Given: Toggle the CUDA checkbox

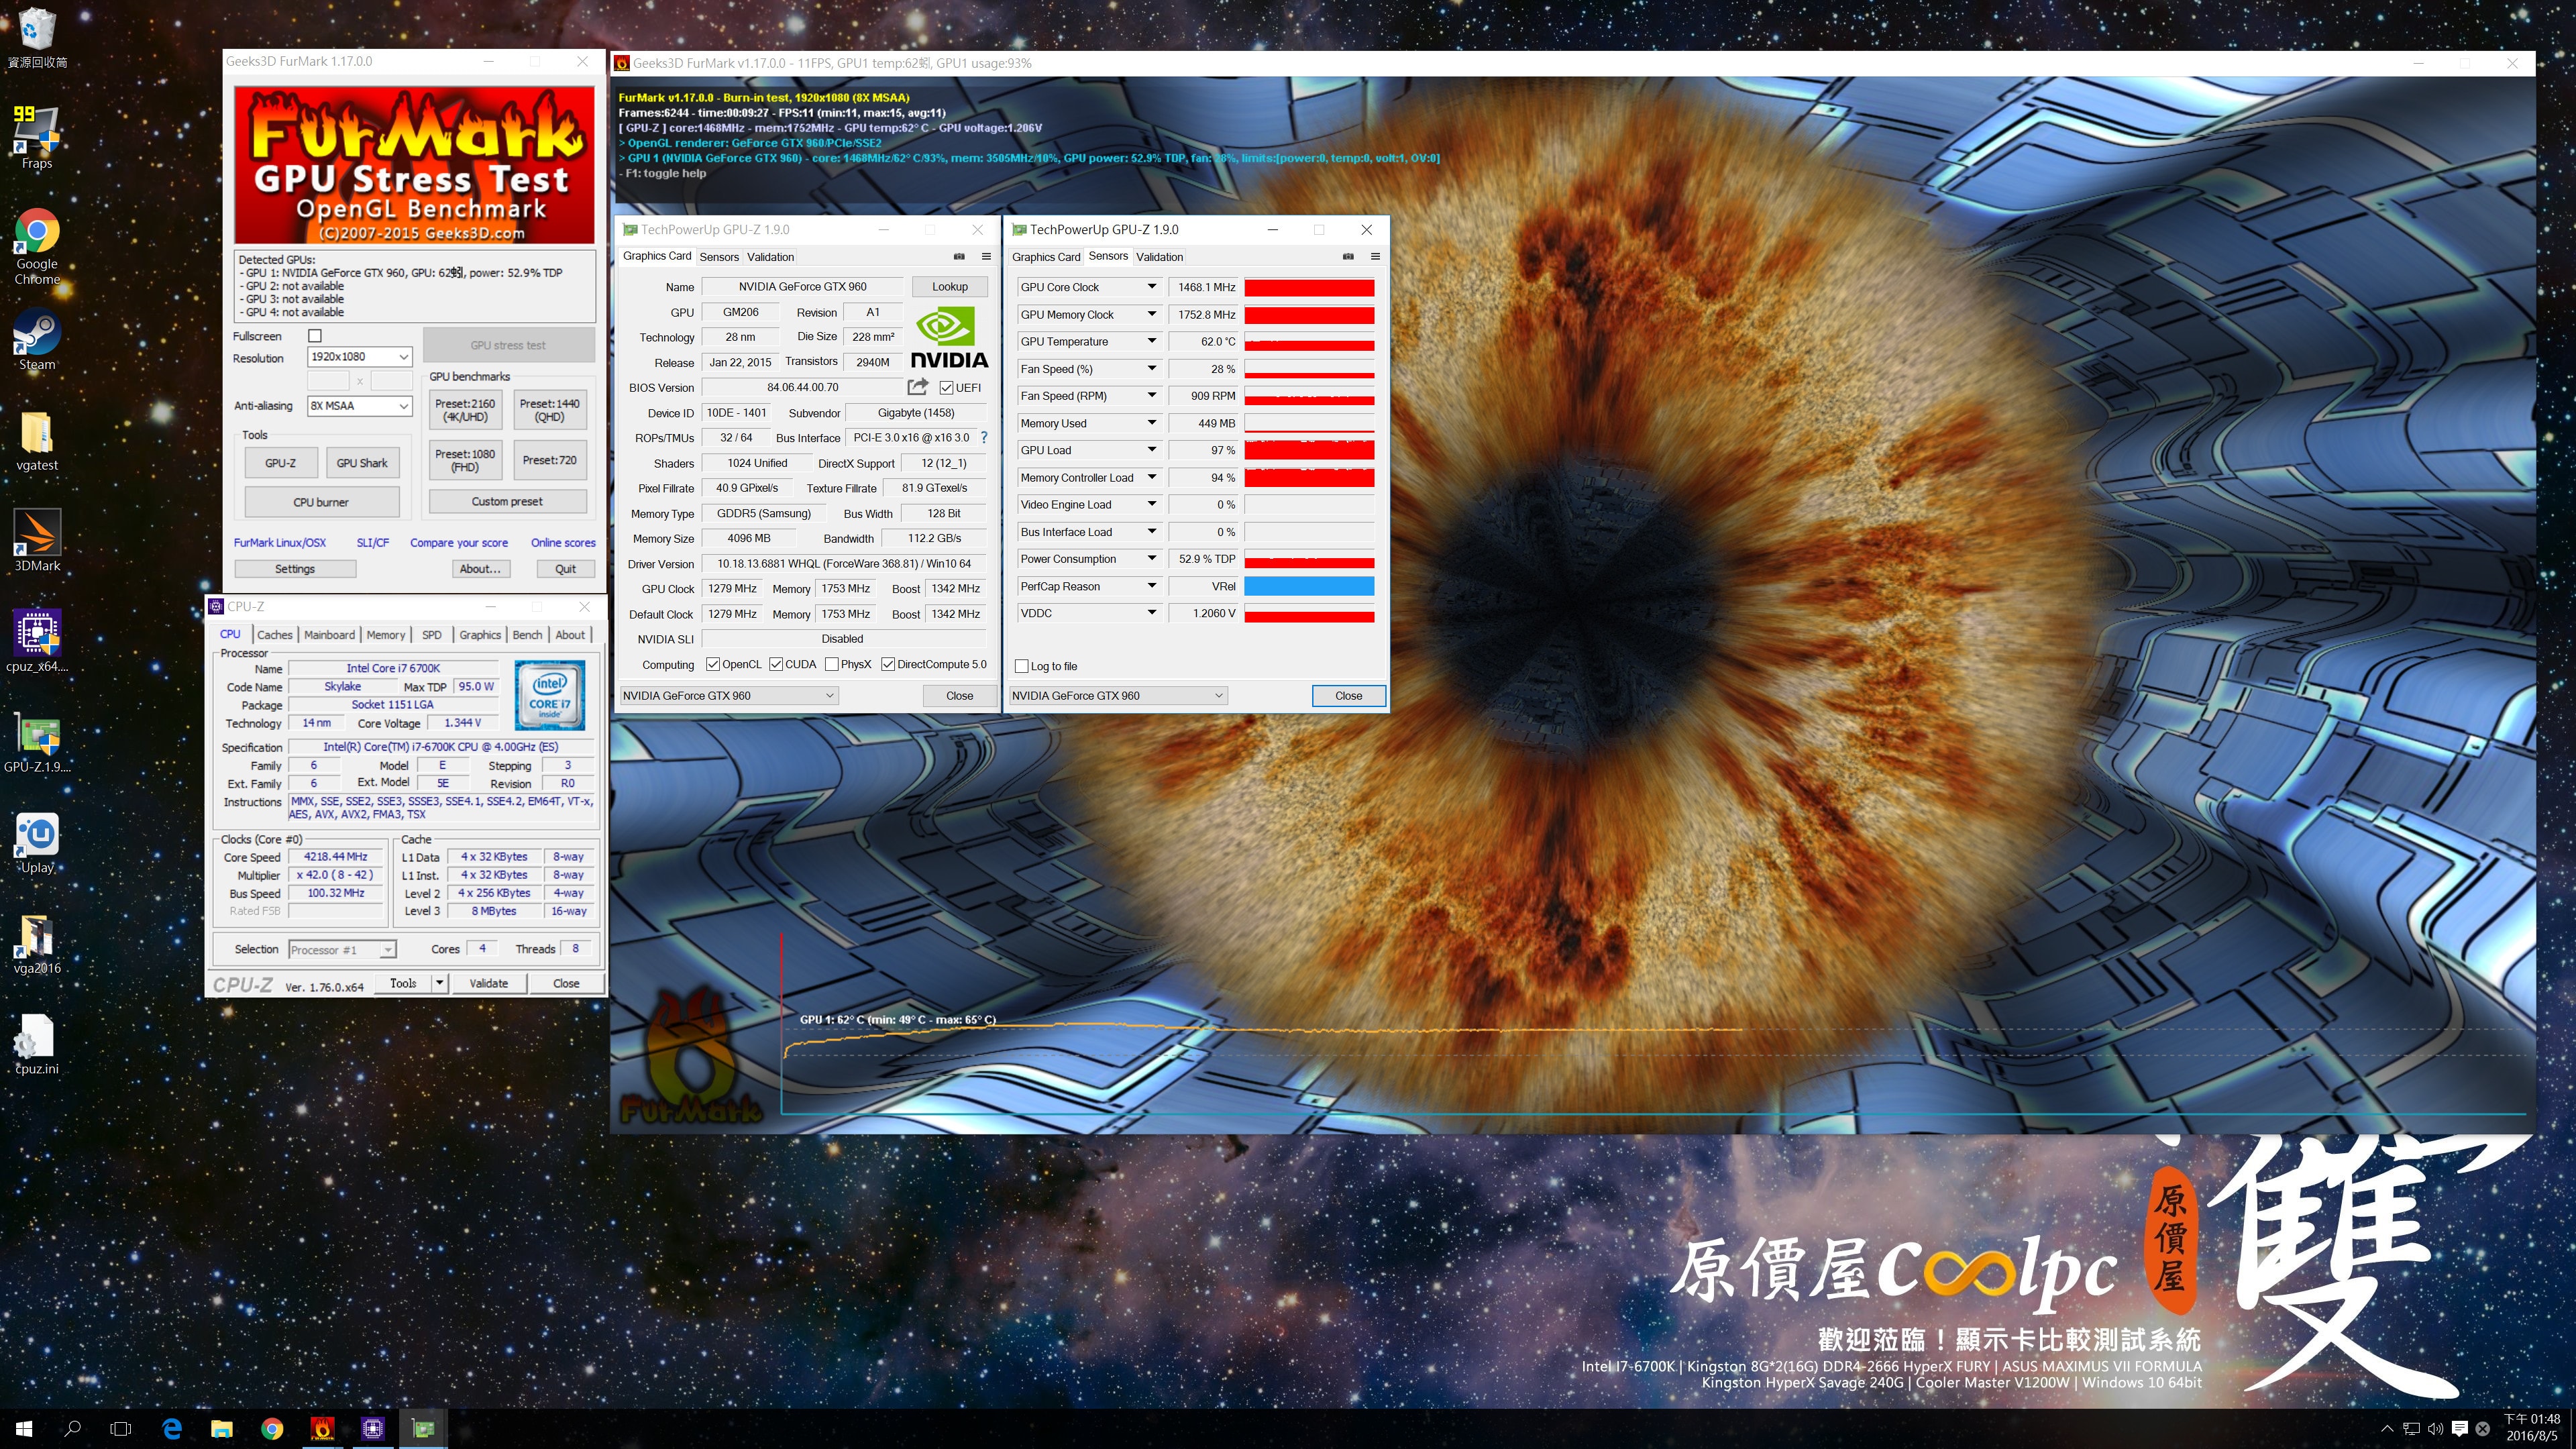Looking at the screenshot, I should point(776,664).
